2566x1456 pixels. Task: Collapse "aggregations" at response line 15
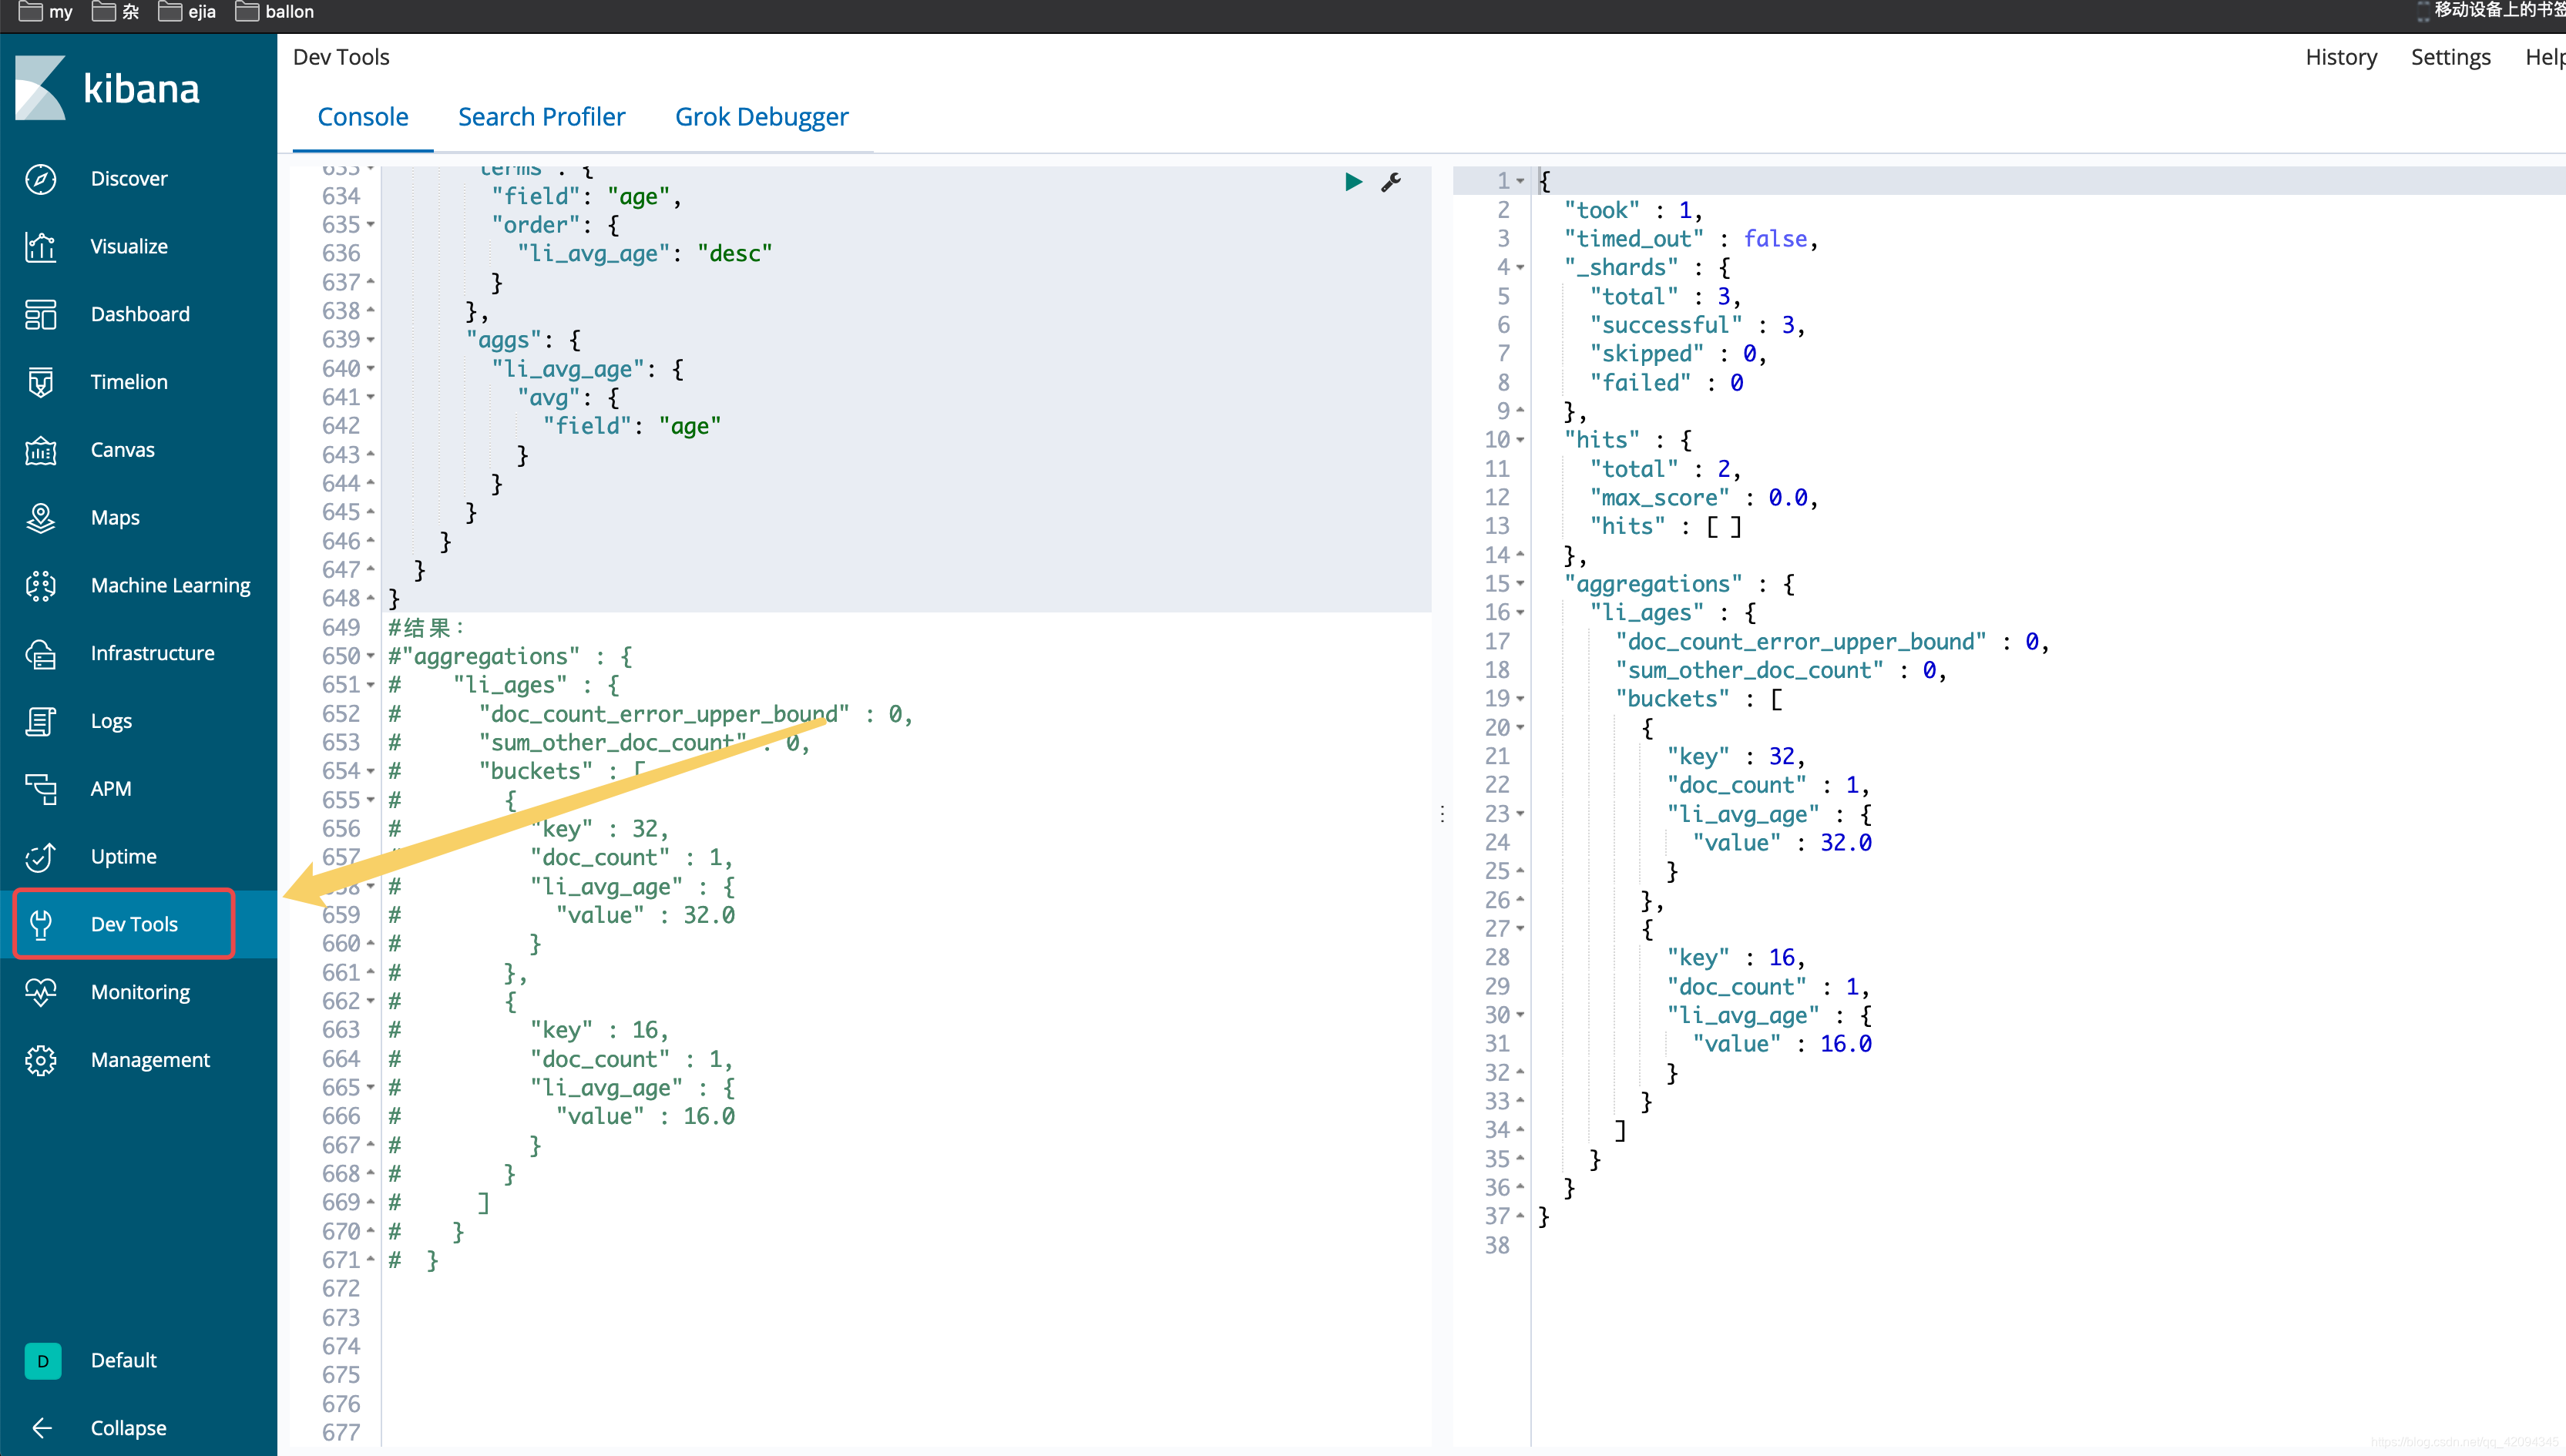click(1520, 584)
